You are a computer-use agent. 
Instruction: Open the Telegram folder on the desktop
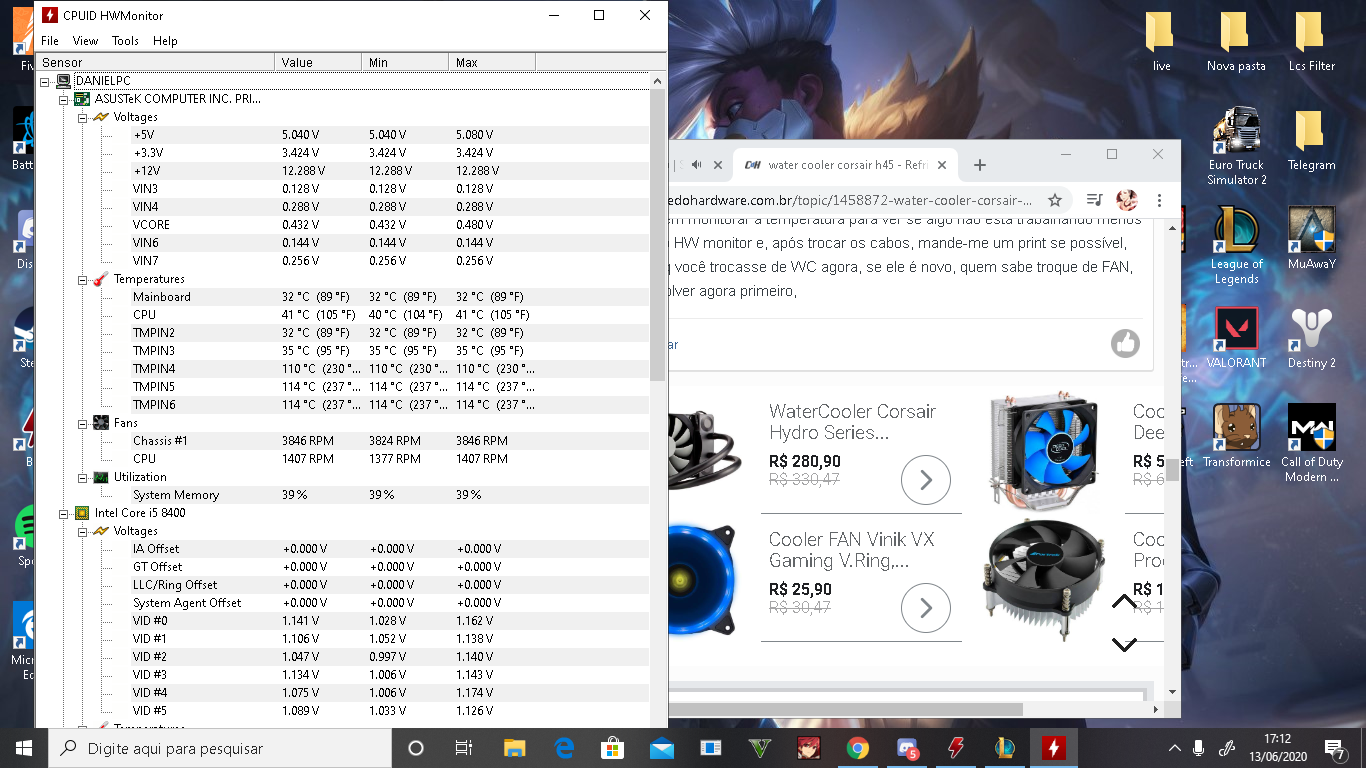[x=1311, y=141]
